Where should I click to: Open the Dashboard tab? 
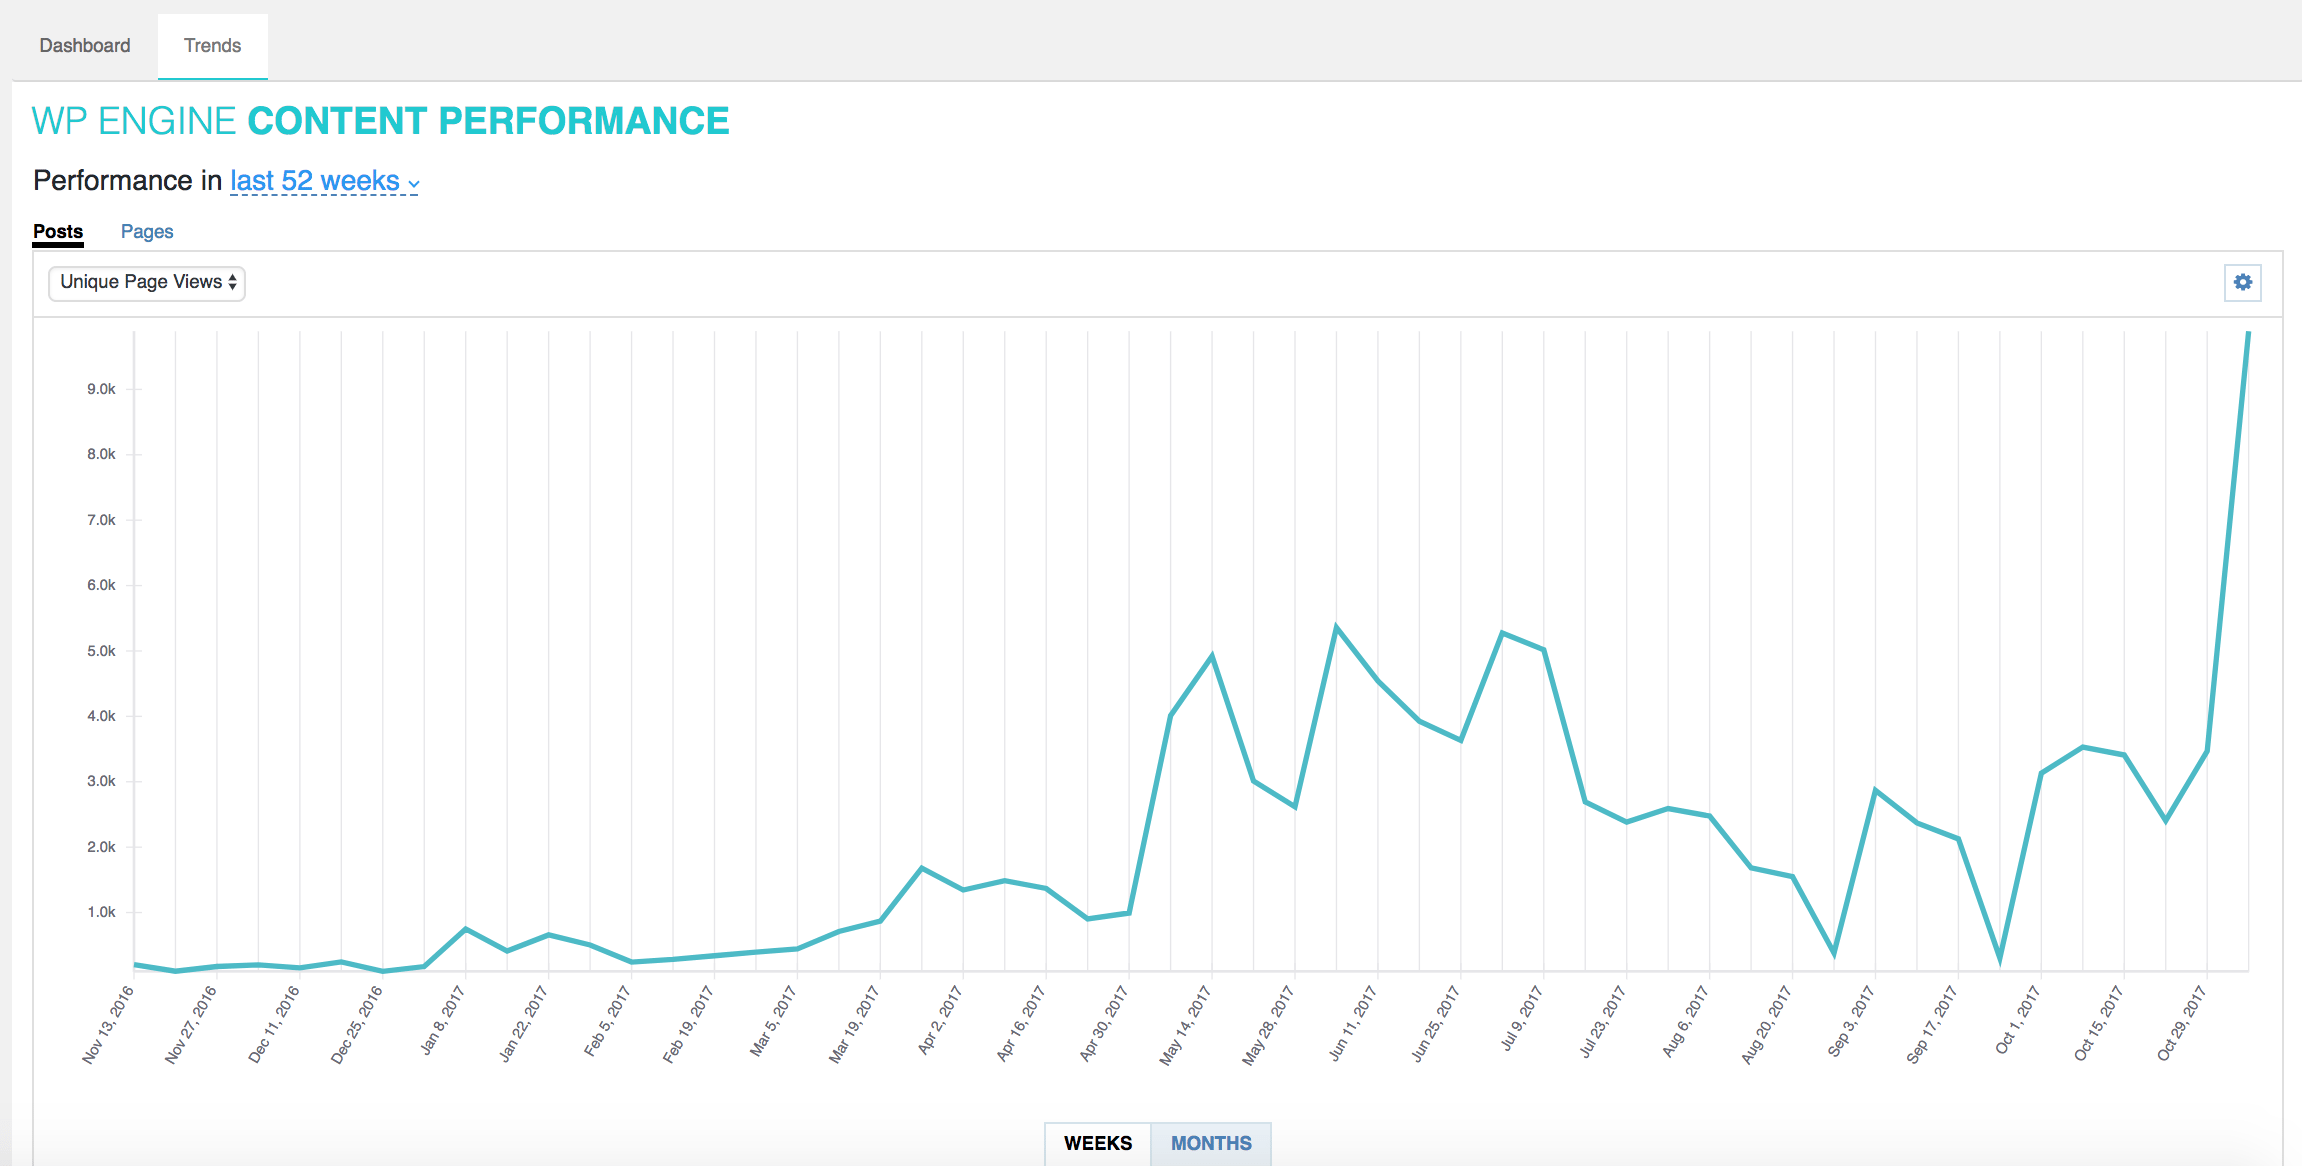click(85, 46)
